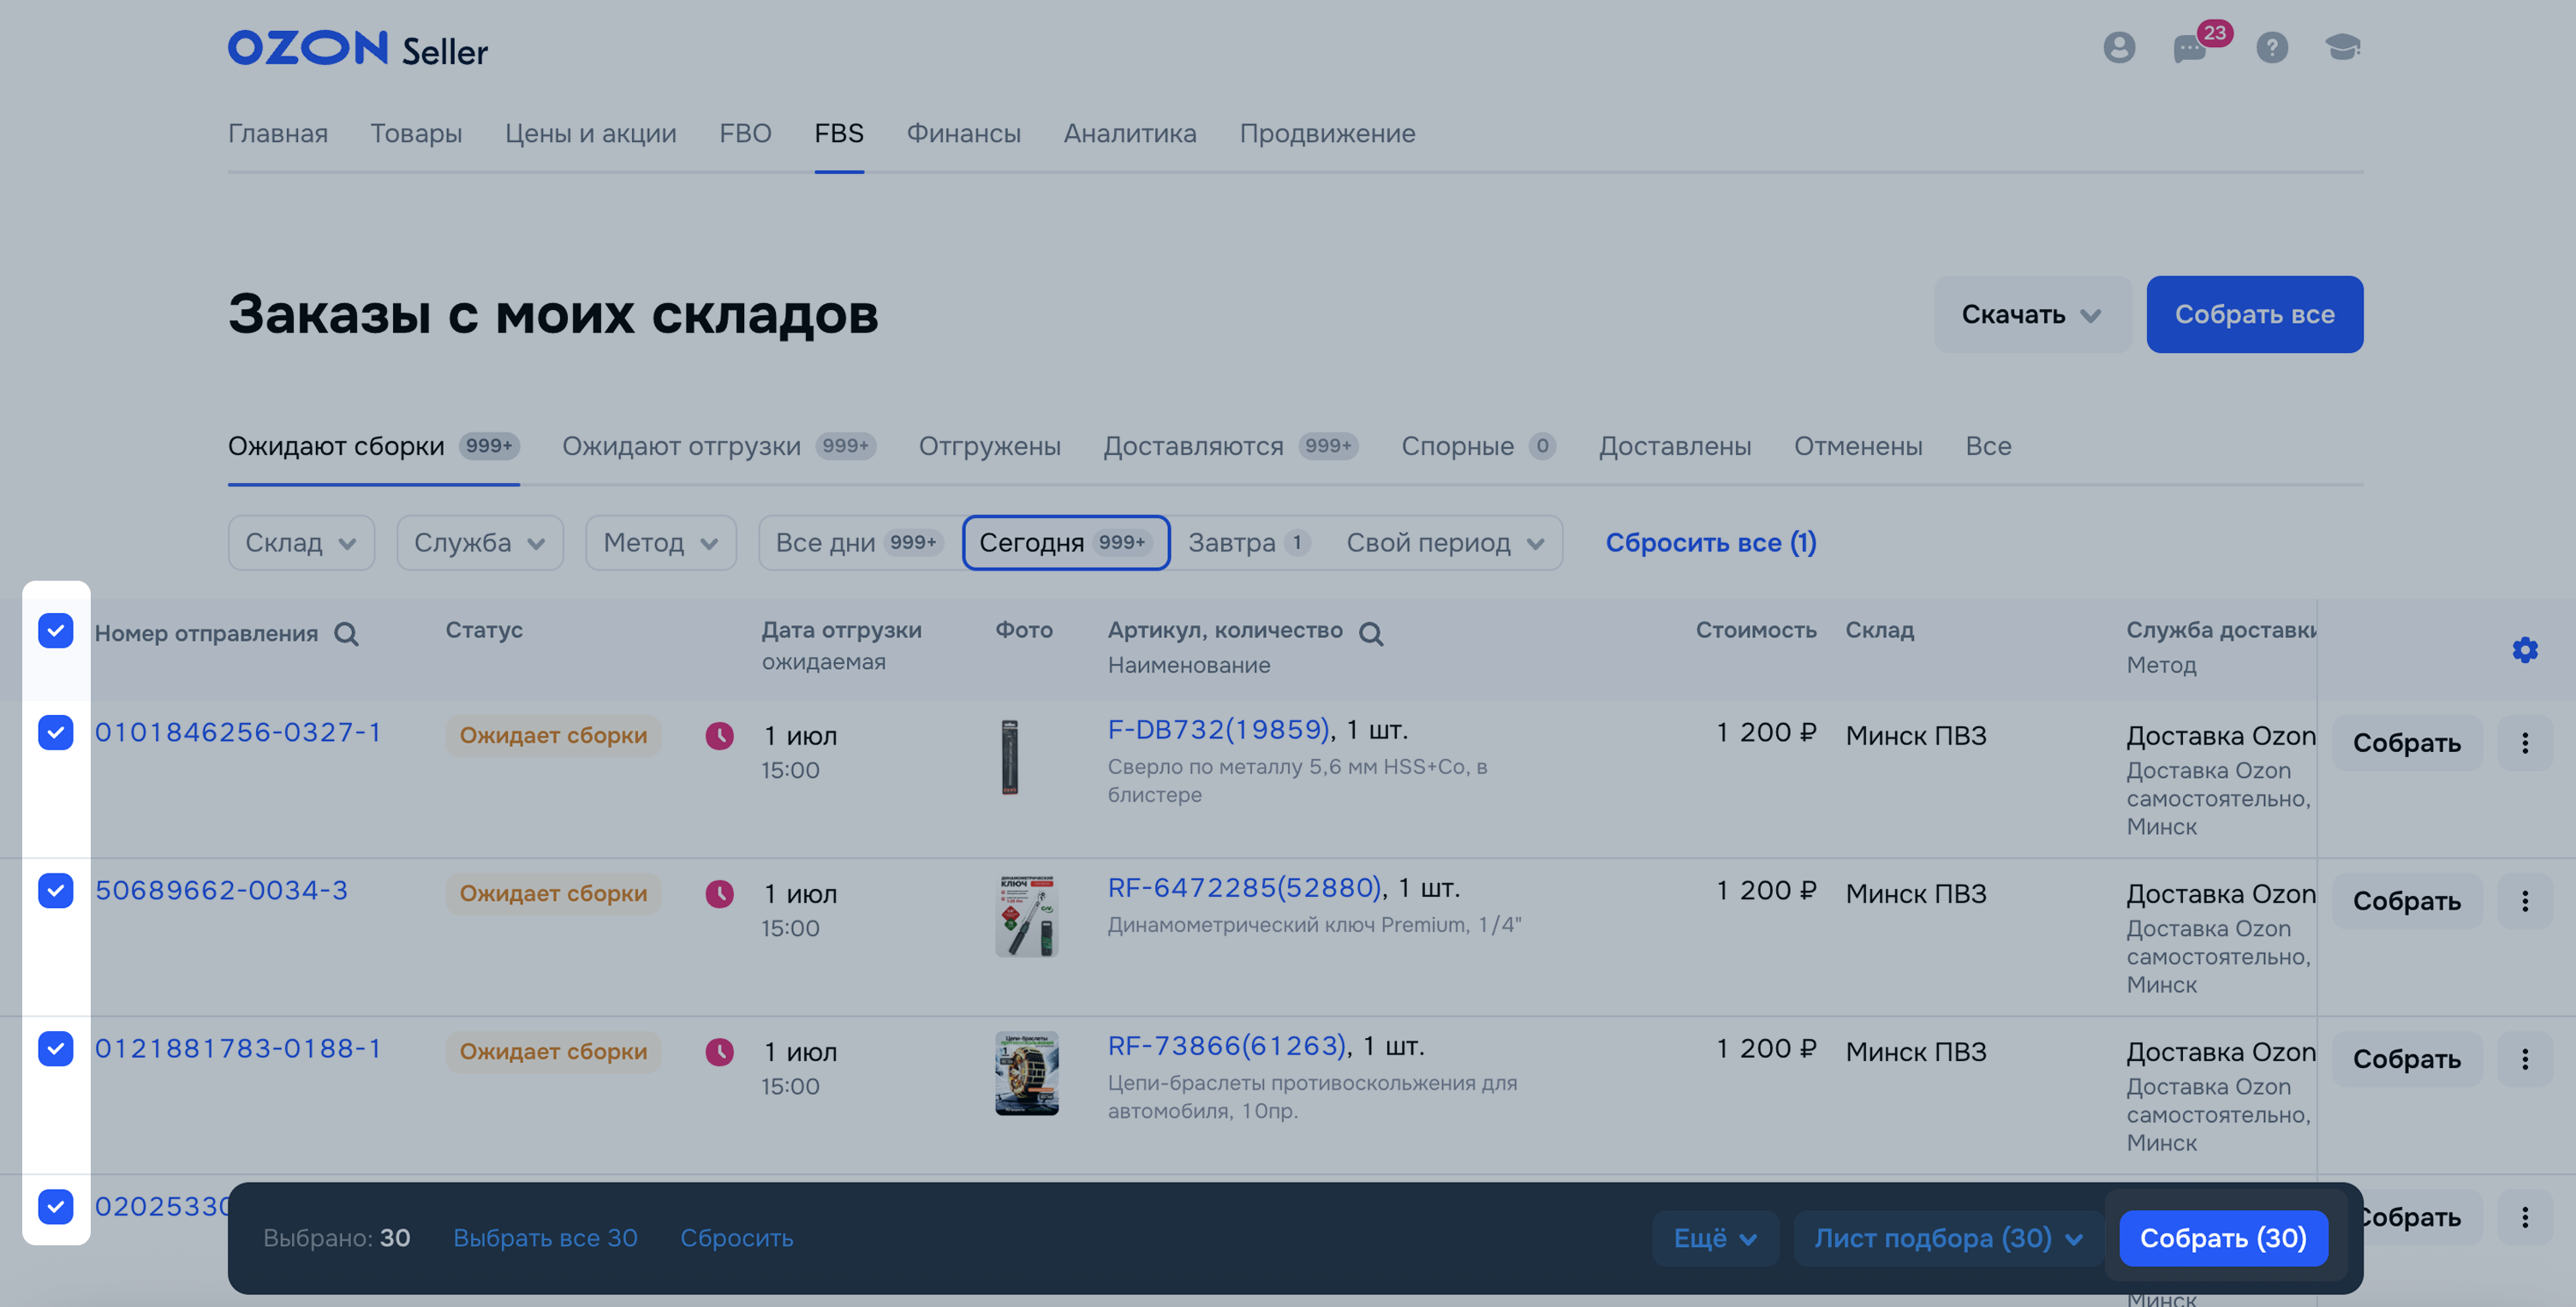Uncheck the bottom order 0202533 checkbox
This screenshot has height=1307, width=2576.
pyautogui.click(x=56, y=1207)
